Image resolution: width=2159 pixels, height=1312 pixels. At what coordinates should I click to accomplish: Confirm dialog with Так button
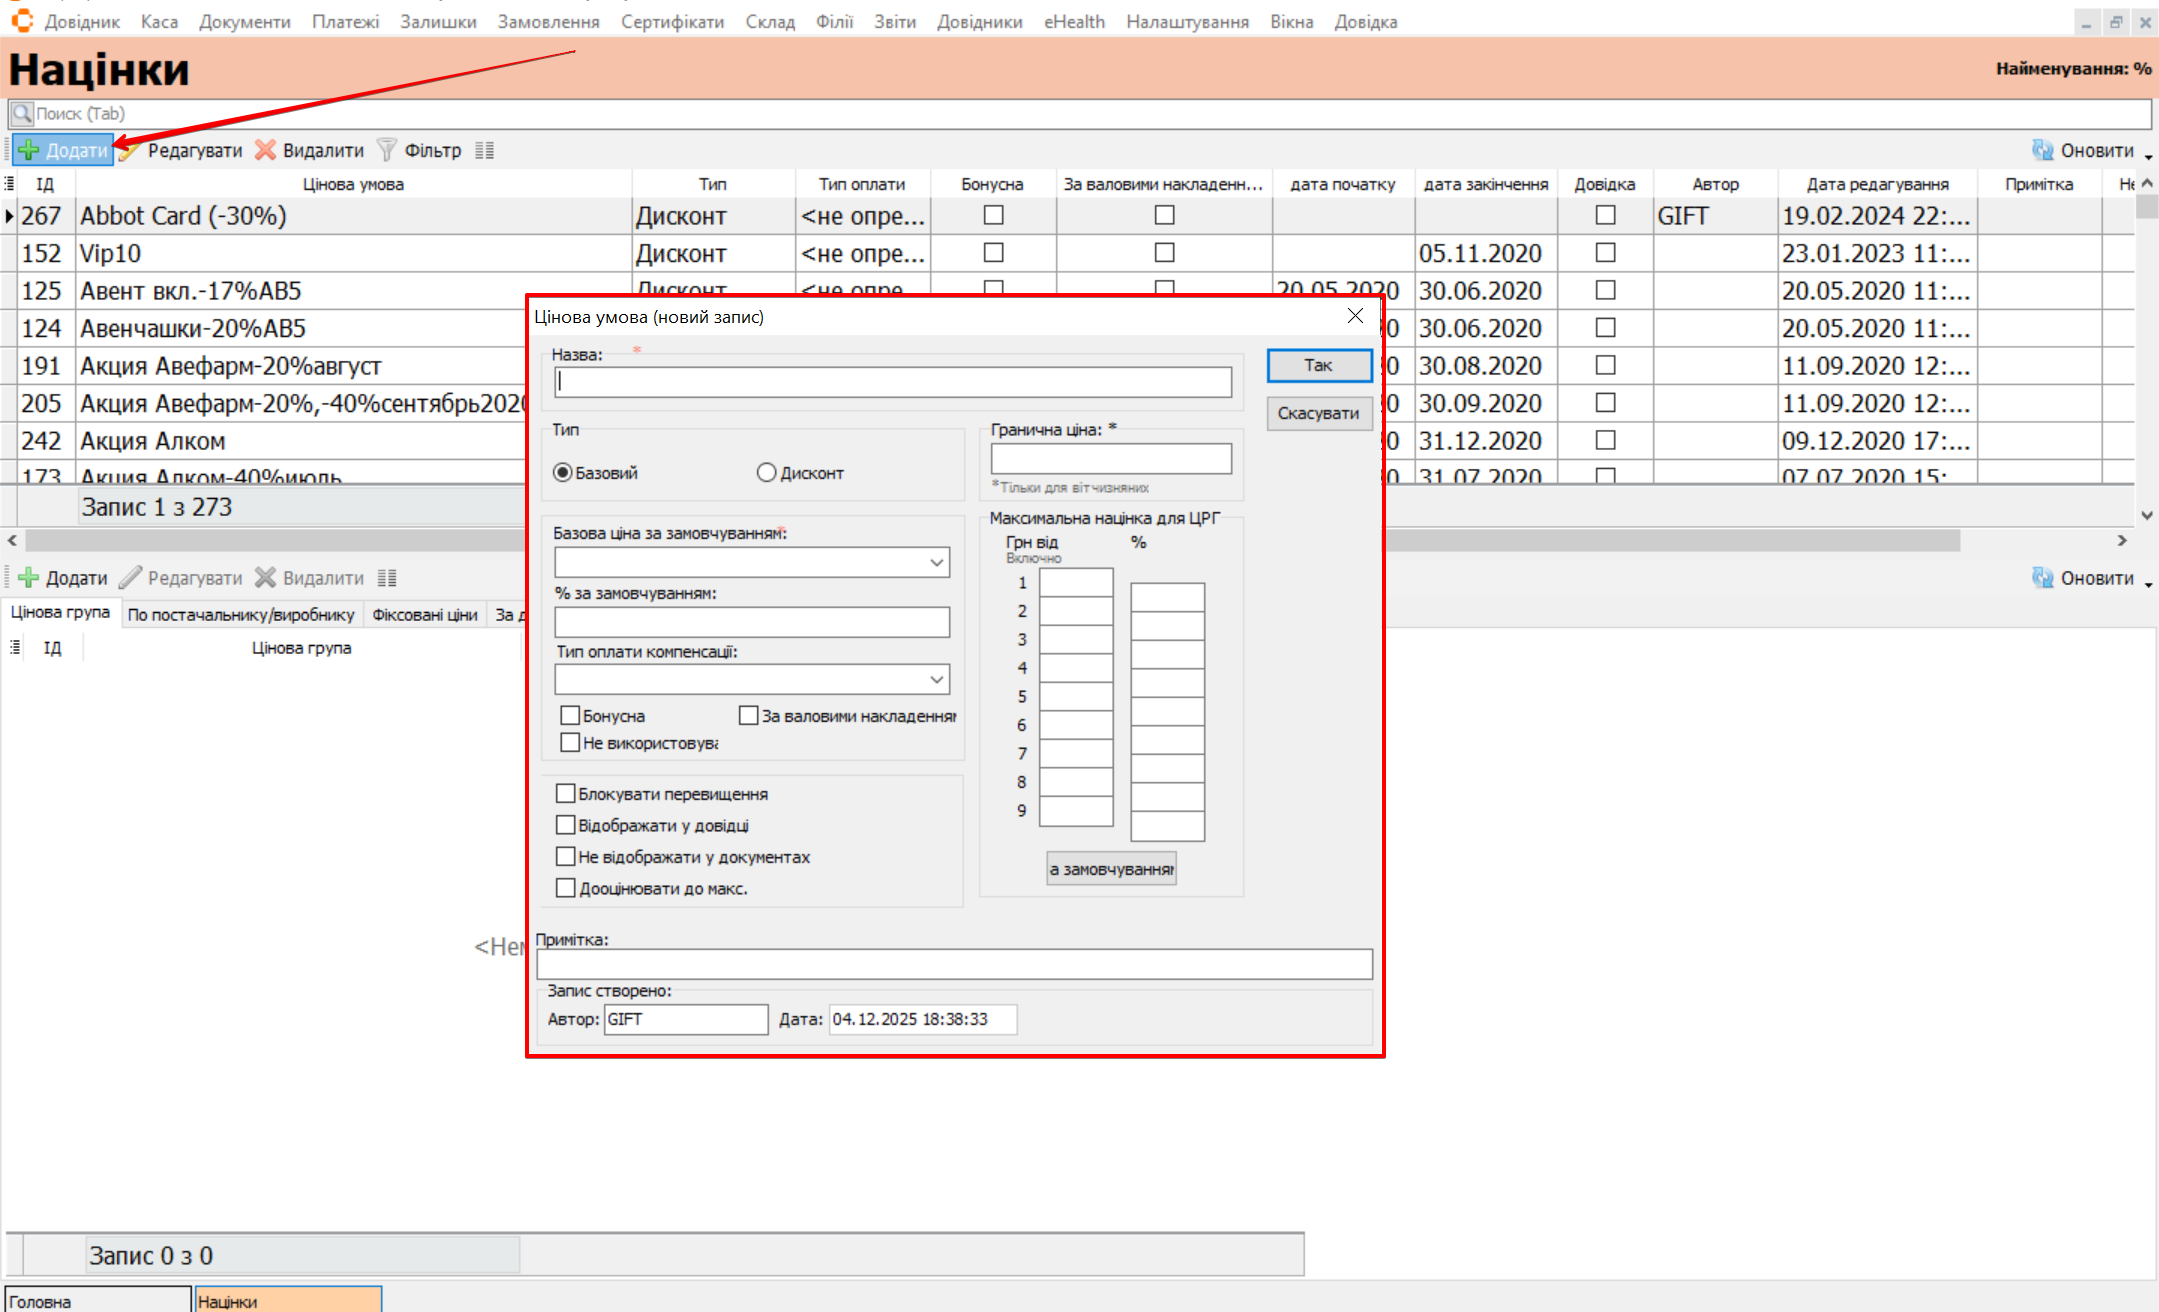click(x=1318, y=366)
